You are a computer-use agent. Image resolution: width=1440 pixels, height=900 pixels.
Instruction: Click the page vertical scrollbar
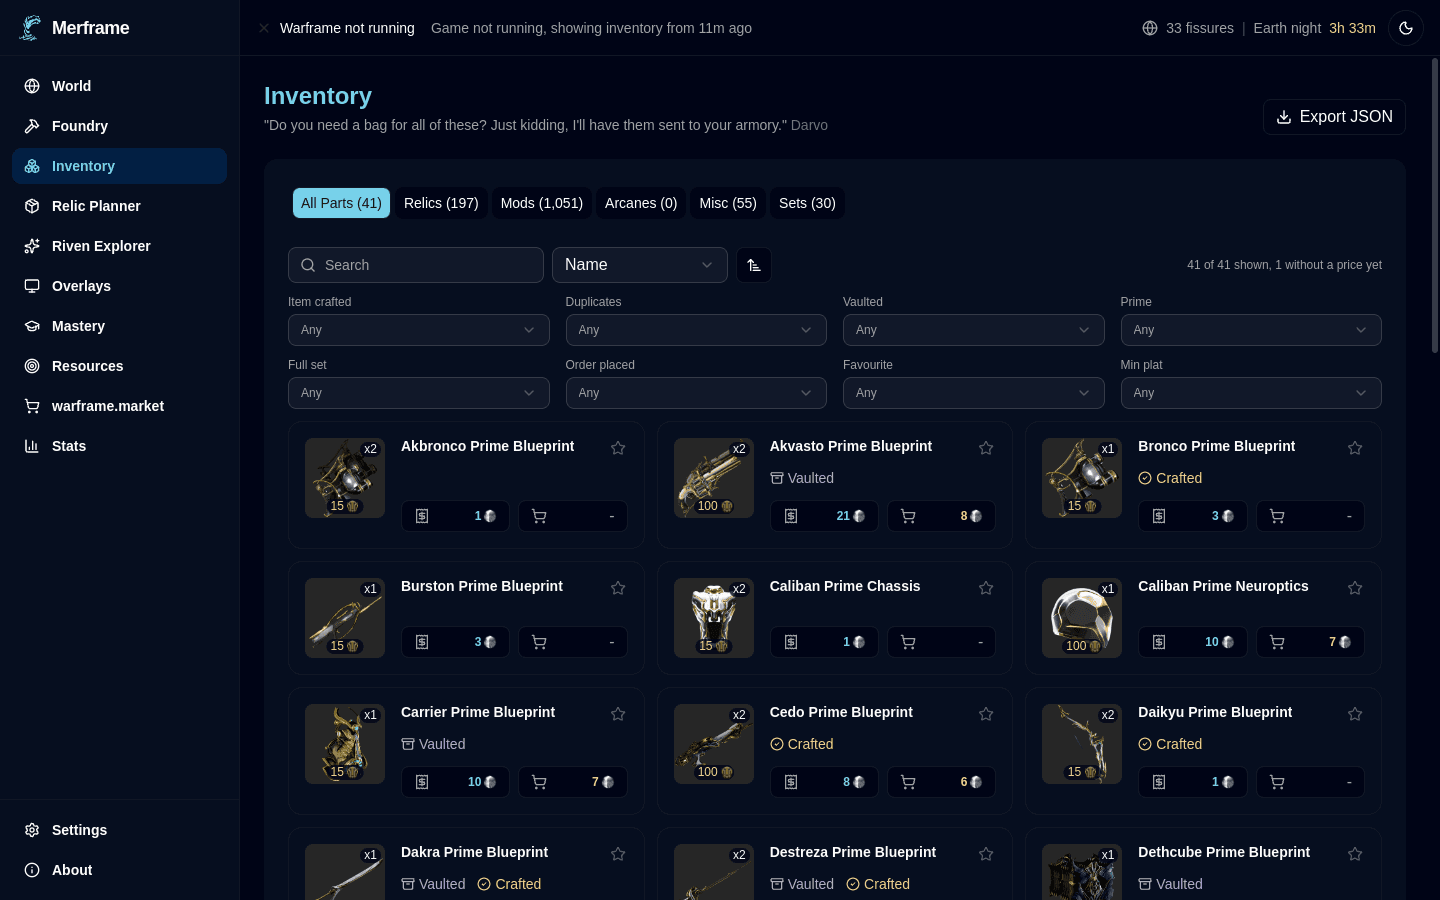click(x=1435, y=205)
